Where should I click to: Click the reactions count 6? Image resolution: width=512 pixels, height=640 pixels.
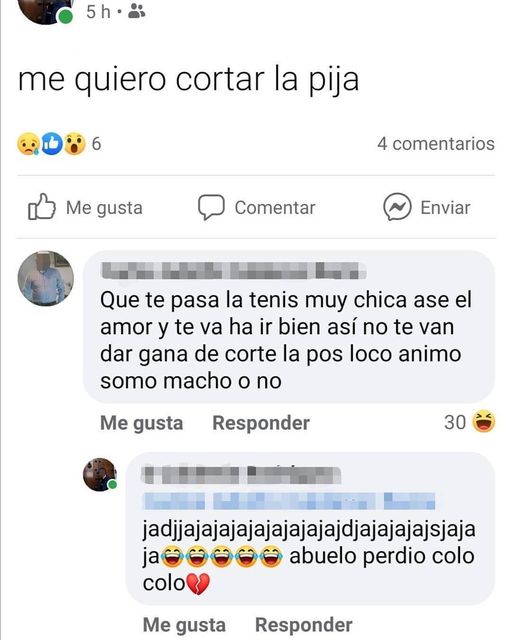tap(96, 144)
